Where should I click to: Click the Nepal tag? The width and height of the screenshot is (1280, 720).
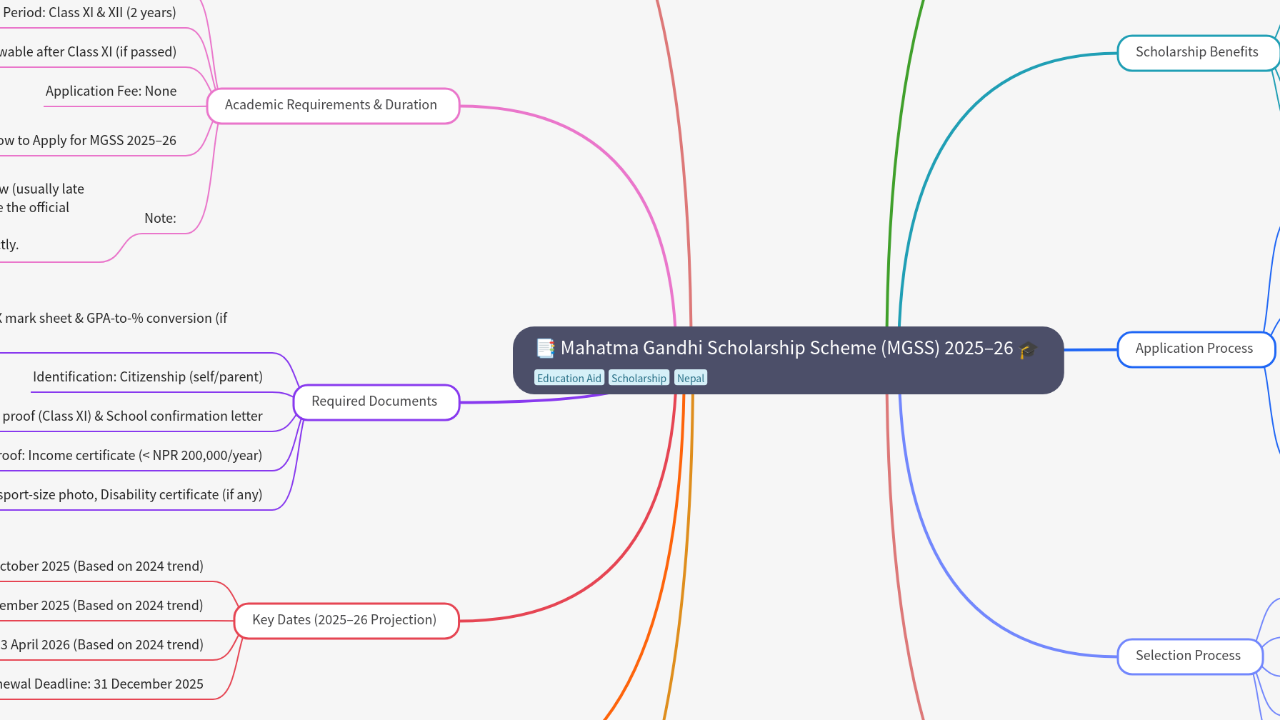click(690, 378)
